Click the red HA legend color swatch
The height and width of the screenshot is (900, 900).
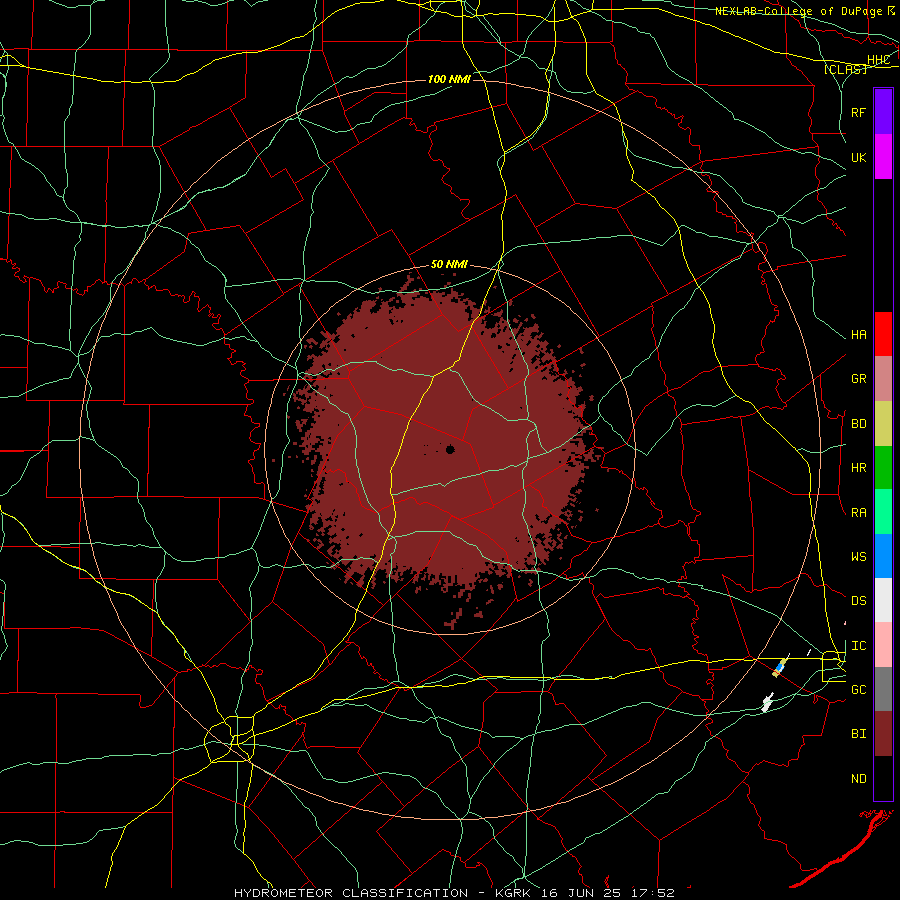point(883,334)
